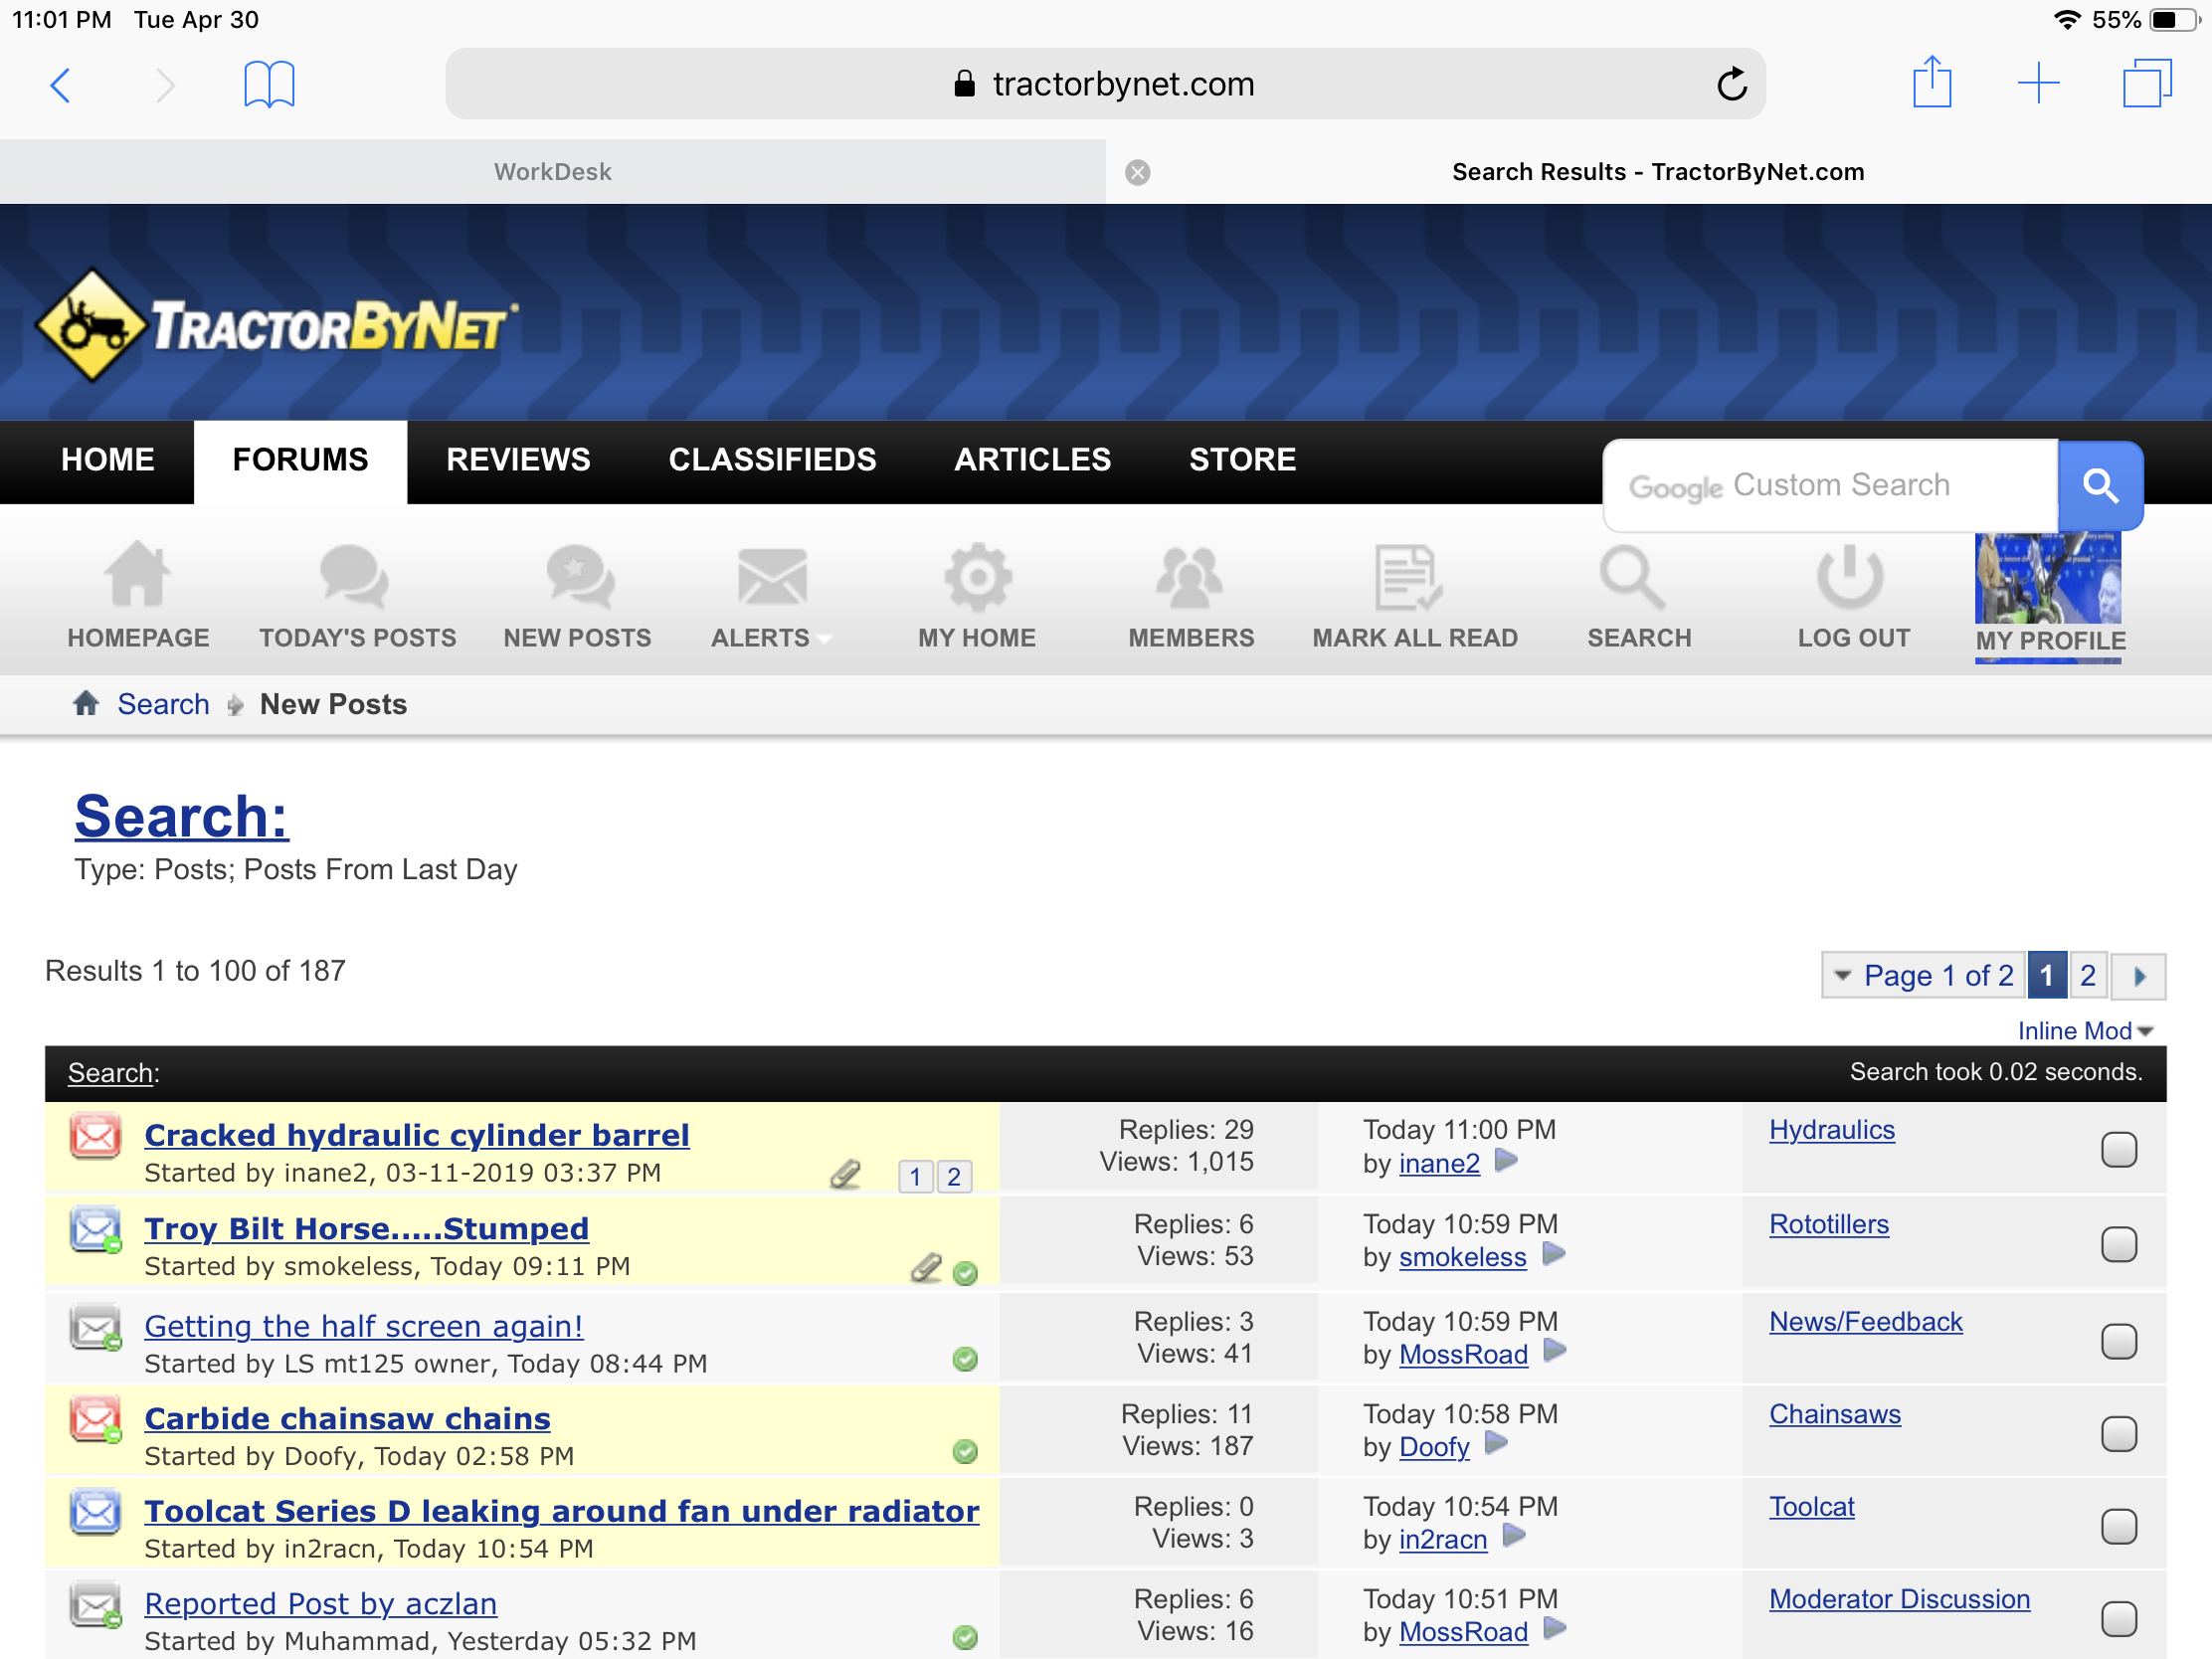Reload the page with the refresh icon
Image resolution: width=2212 pixels, height=1659 pixels.
(x=1731, y=84)
